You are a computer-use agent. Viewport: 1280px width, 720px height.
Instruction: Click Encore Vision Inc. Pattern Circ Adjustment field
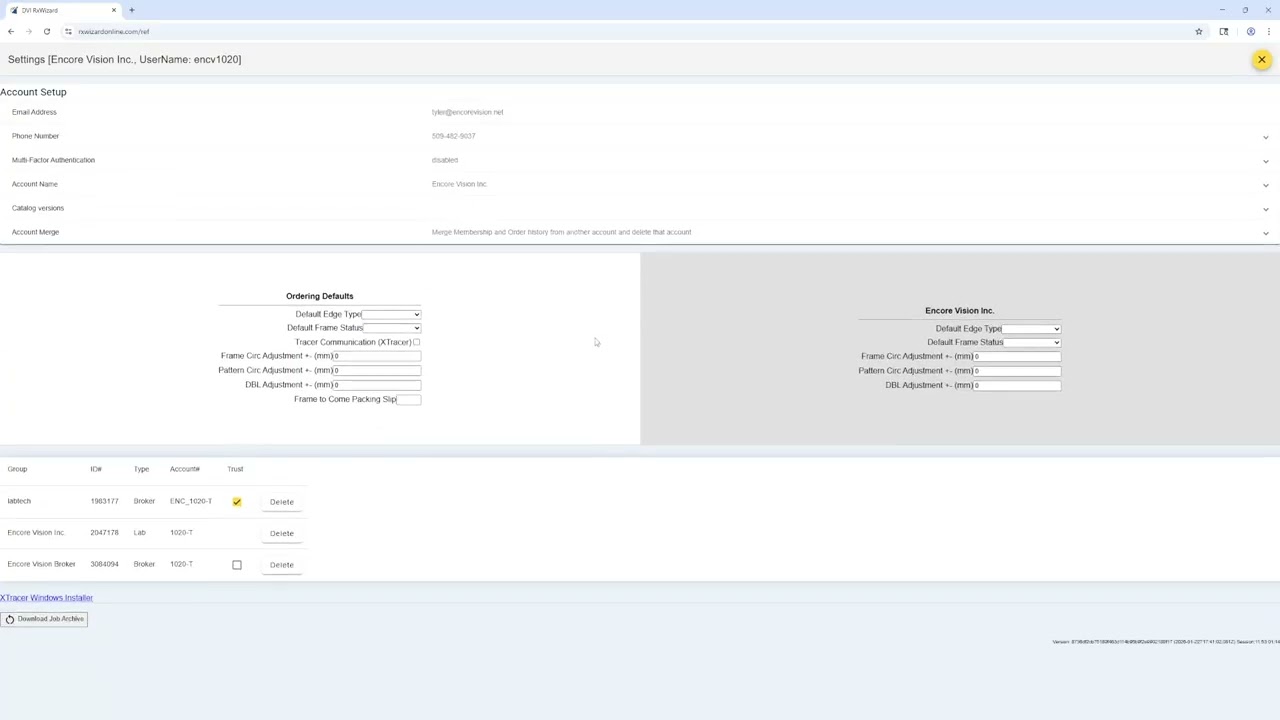coord(1017,370)
